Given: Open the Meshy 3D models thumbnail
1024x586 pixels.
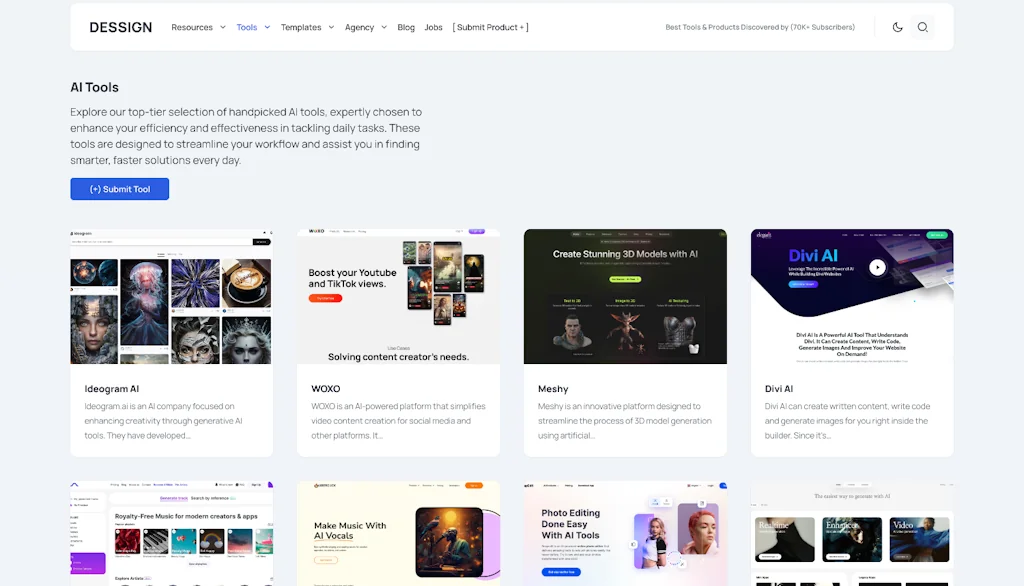Looking at the screenshot, I should pyautogui.click(x=625, y=297).
